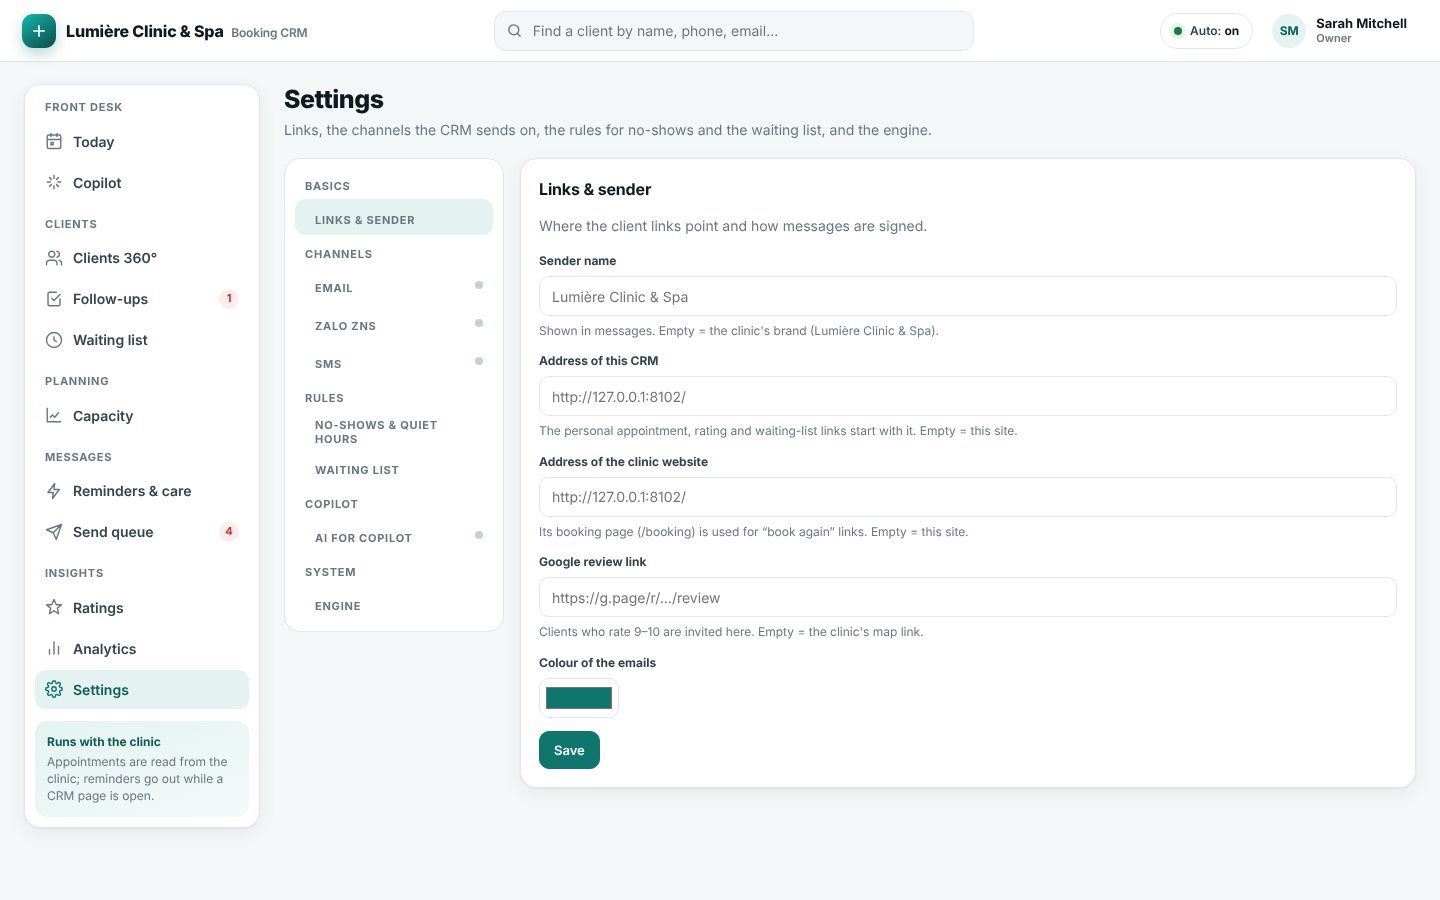
Task: Select the Engine system section
Action: [x=394, y=606]
